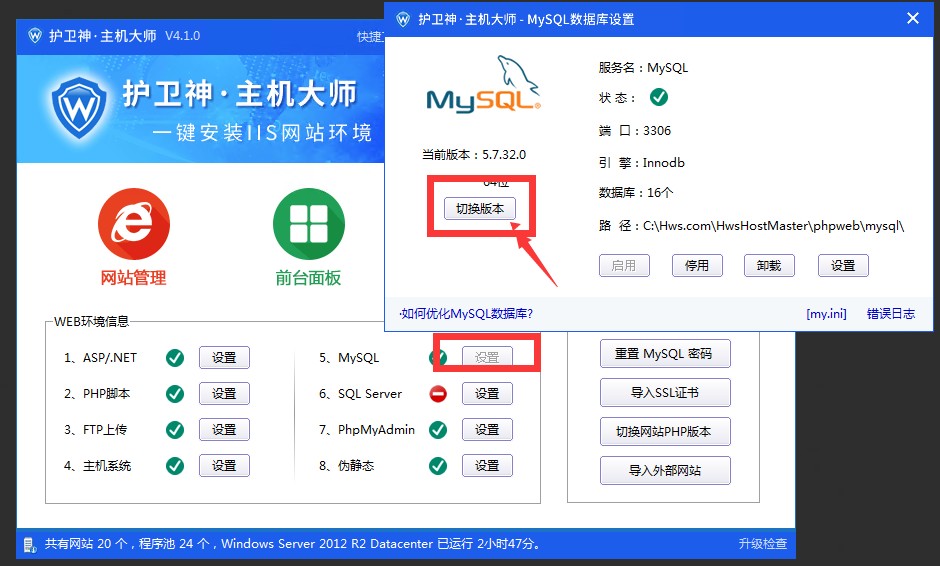Image resolution: width=940 pixels, height=566 pixels.
Task: Open the green 前台面板 grid icon
Action: tap(308, 223)
